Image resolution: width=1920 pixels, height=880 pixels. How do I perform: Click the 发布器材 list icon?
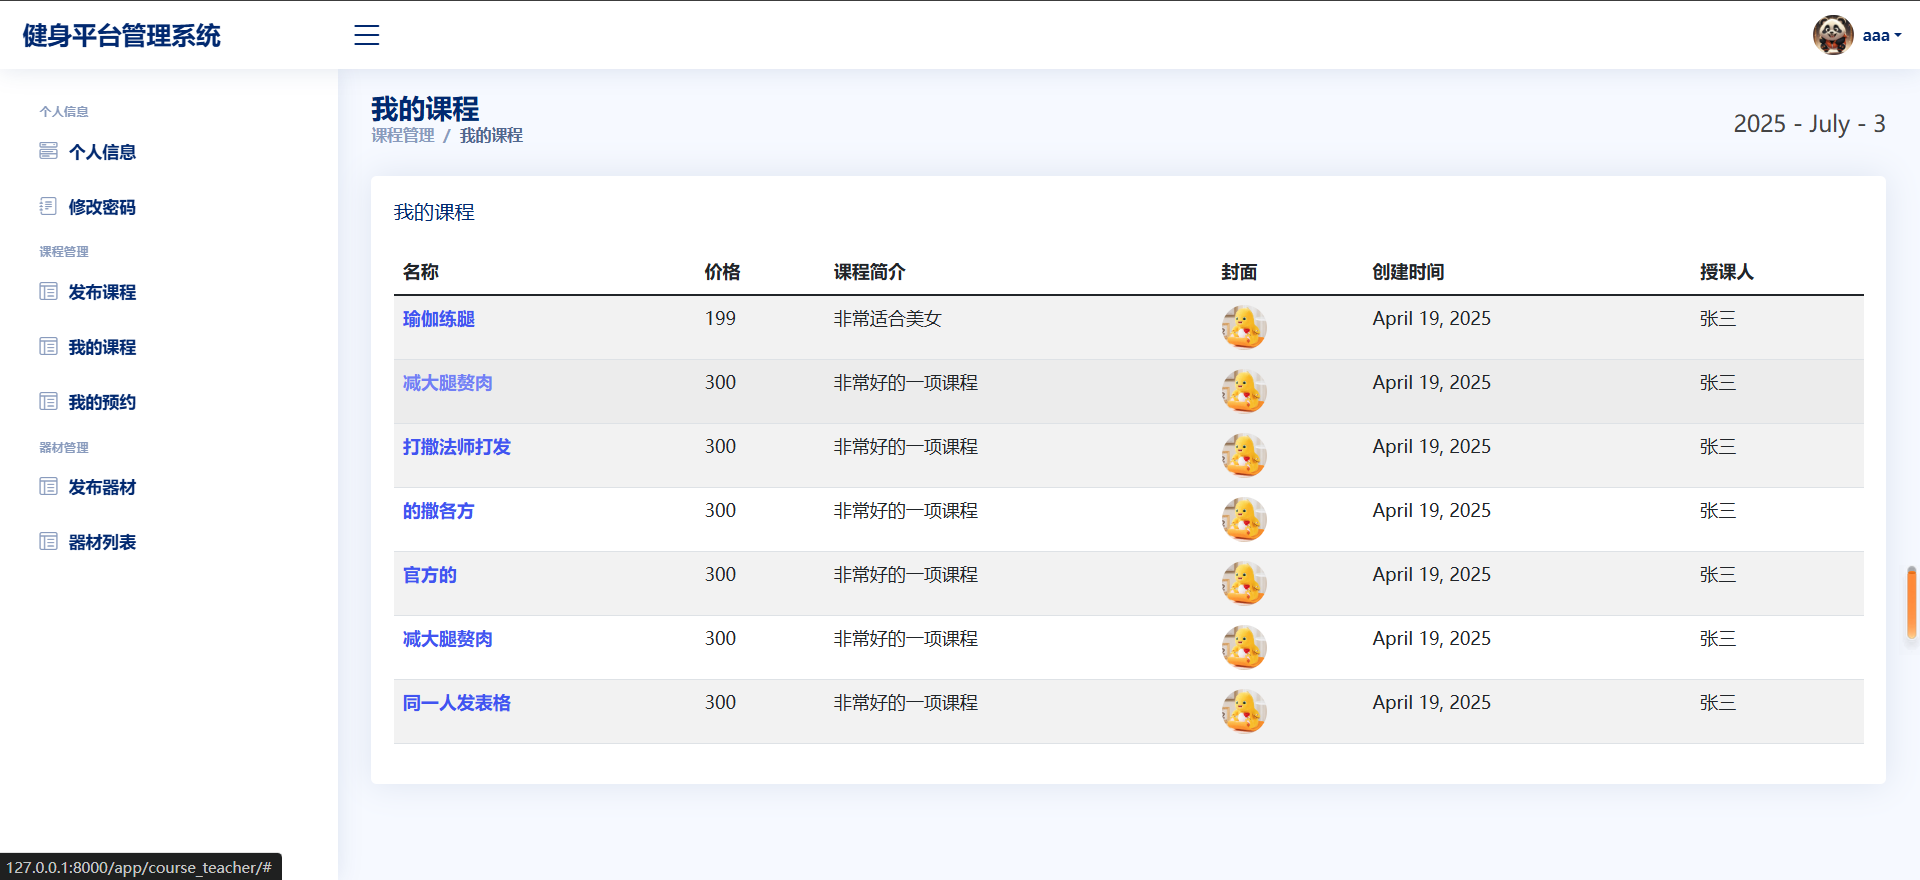[48, 486]
